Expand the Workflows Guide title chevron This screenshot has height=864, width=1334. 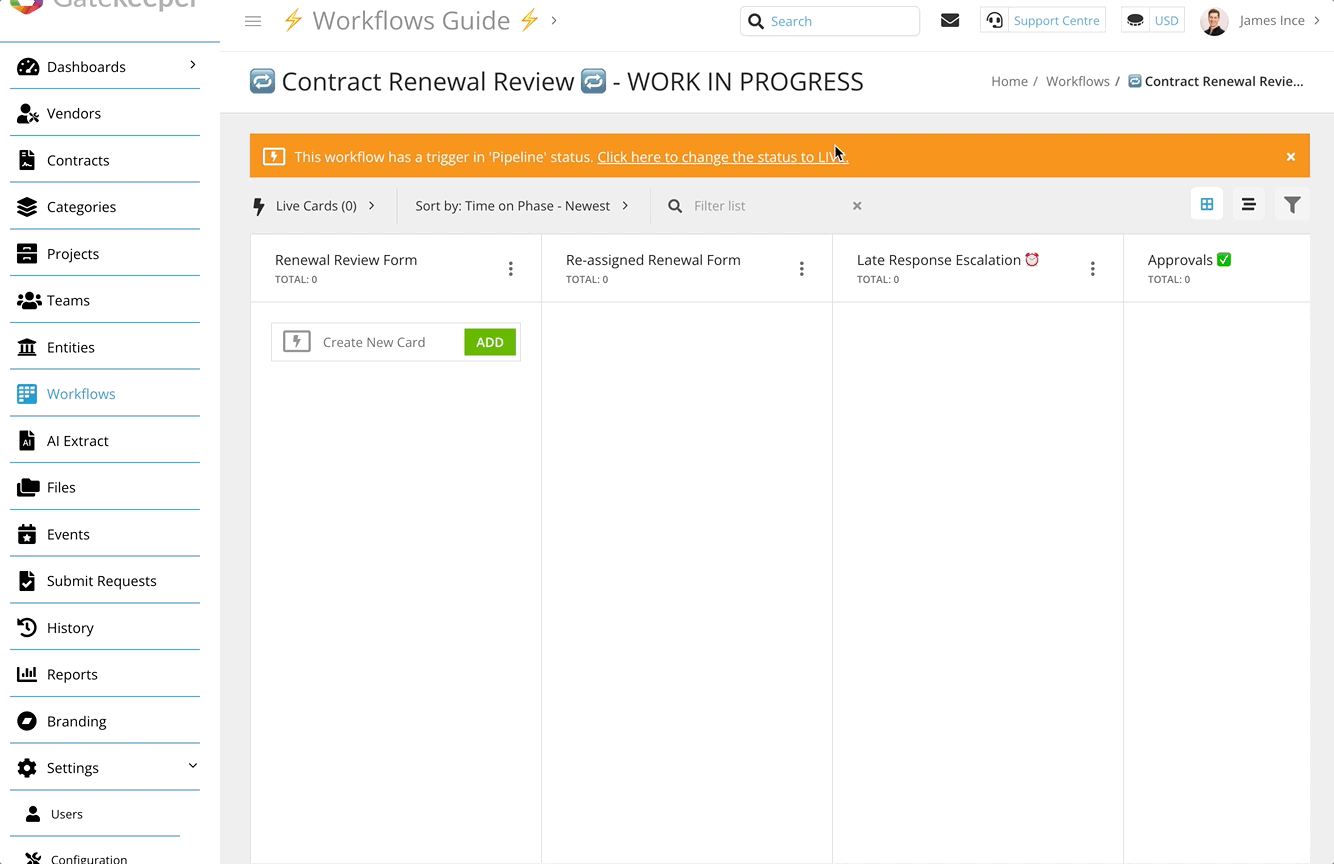point(554,20)
